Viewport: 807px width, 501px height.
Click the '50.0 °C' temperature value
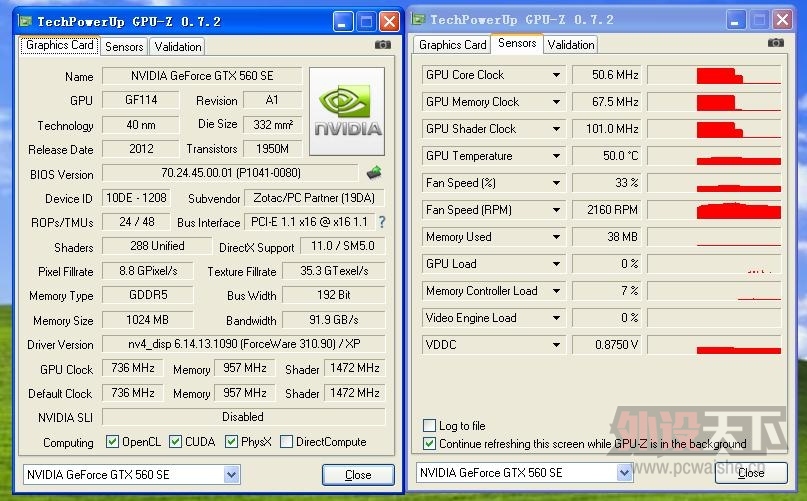click(x=606, y=156)
